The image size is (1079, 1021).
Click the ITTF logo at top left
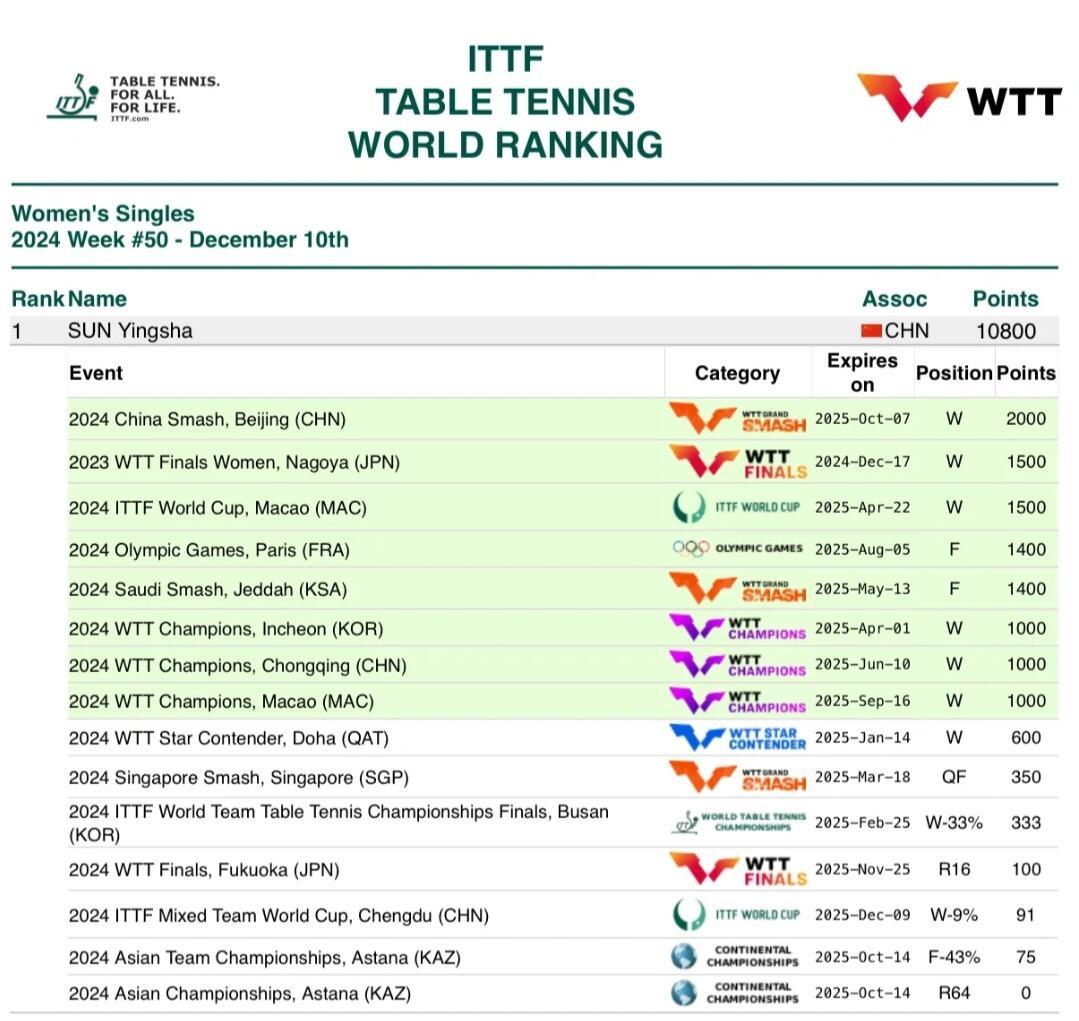coord(133,98)
